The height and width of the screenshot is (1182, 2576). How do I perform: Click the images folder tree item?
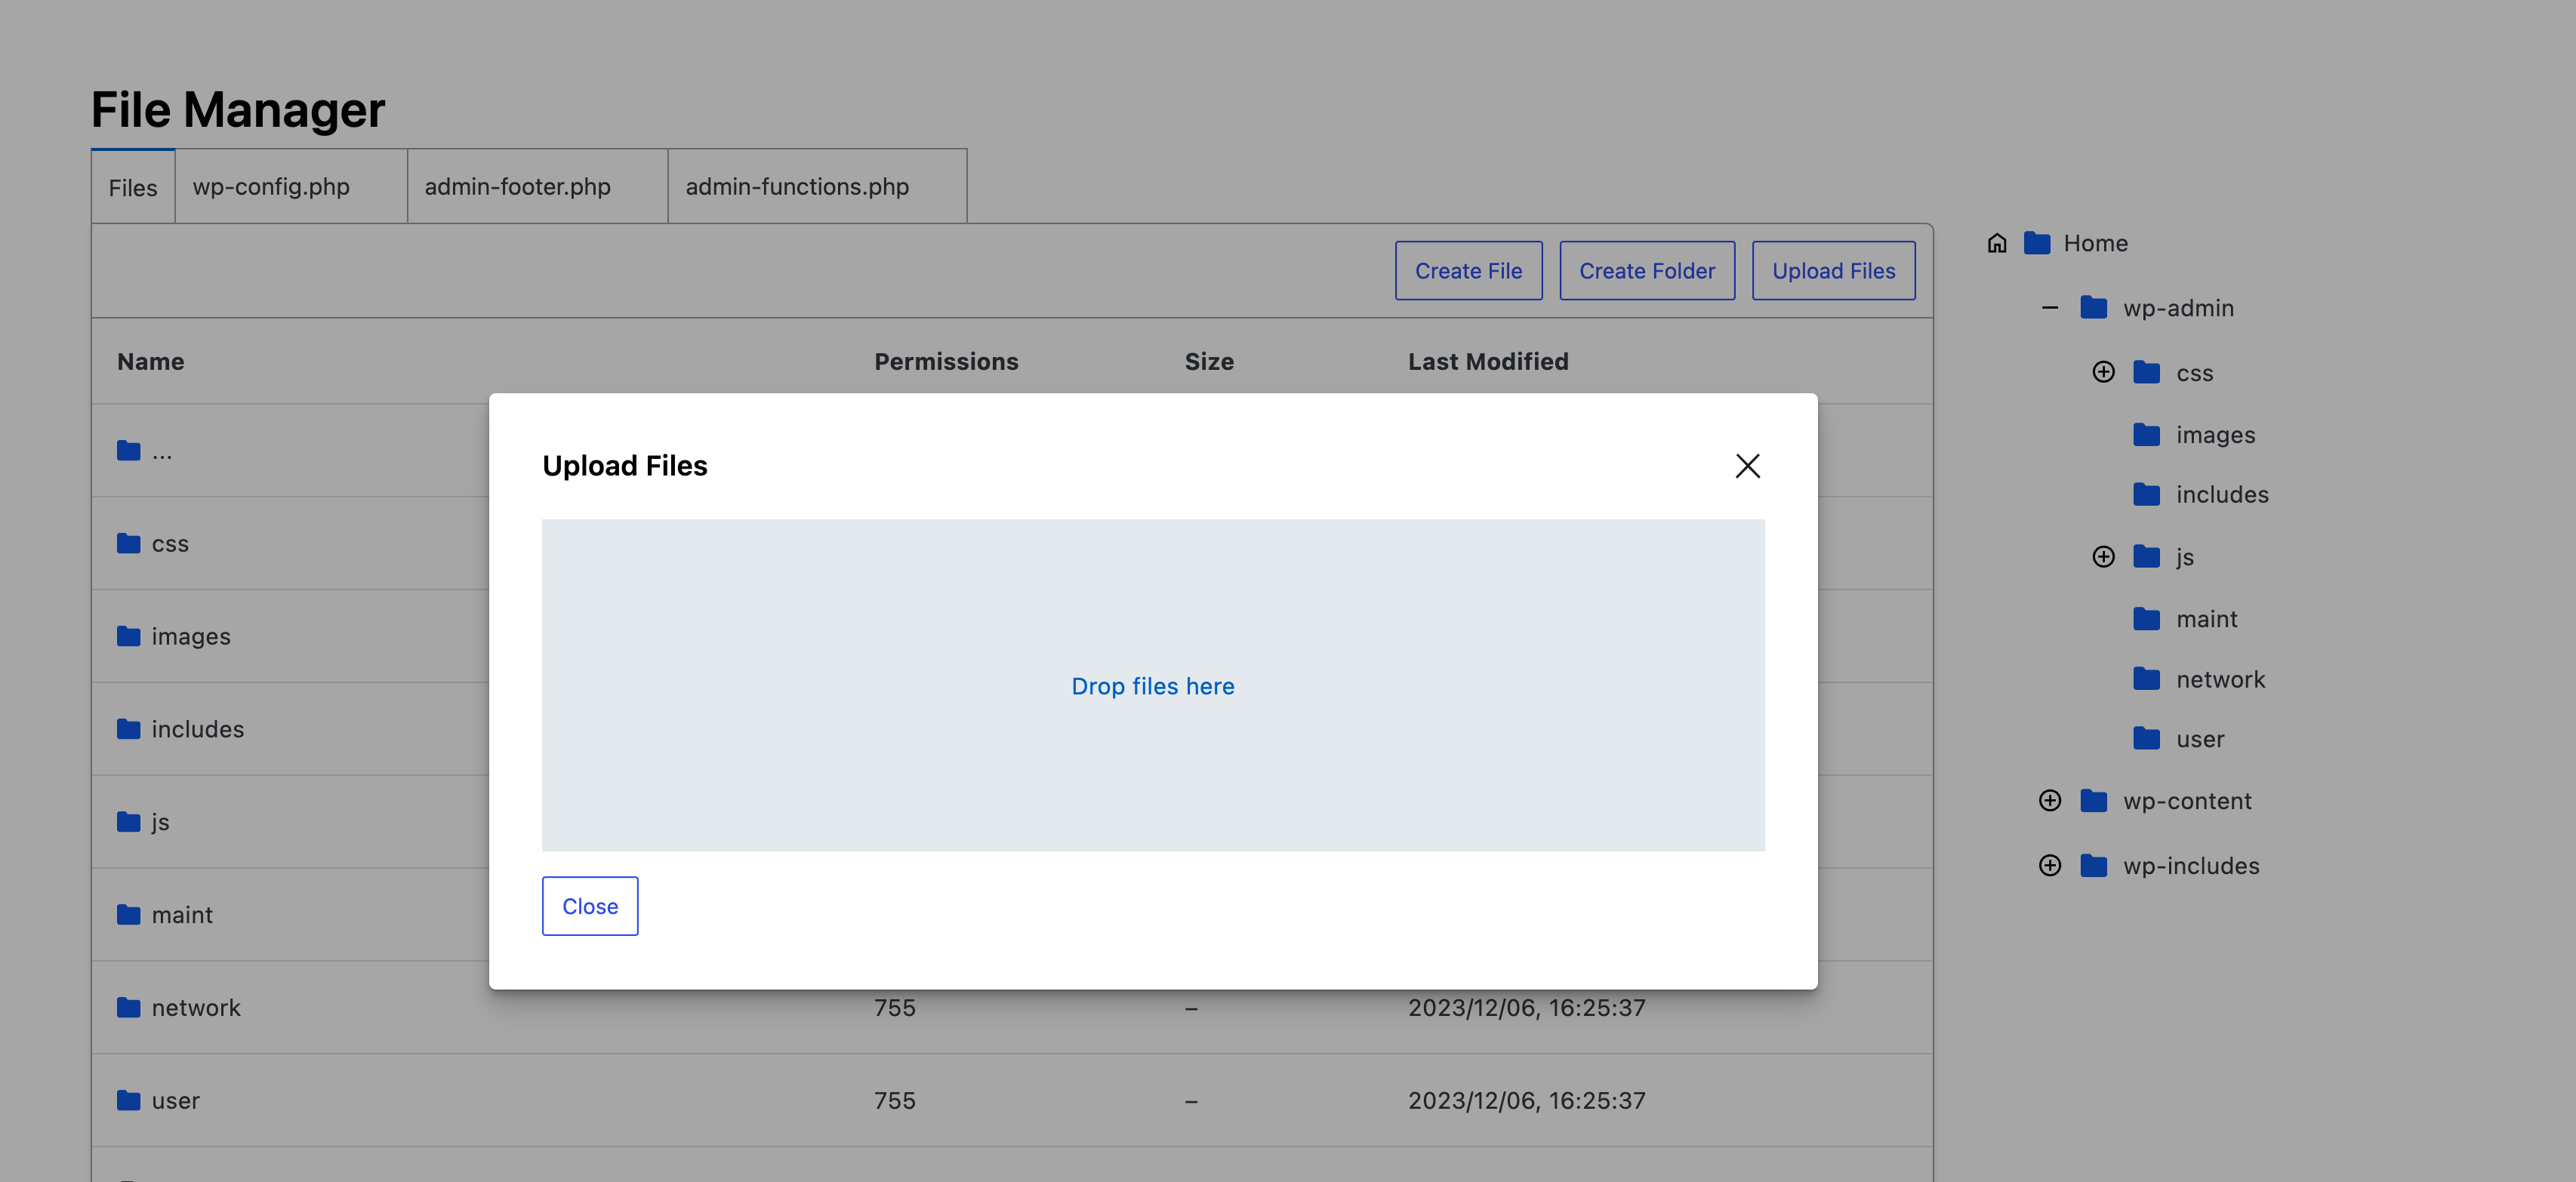pos(2214,433)
